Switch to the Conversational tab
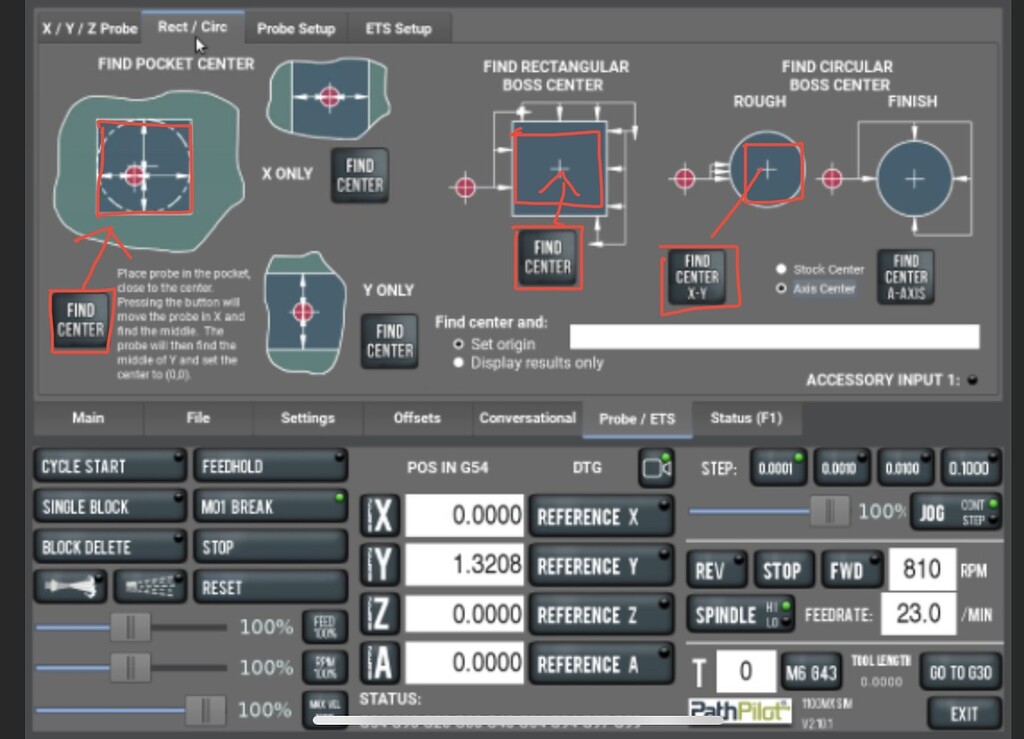The width and height of the screenshot is (1024, 739). tap(527, 418)
